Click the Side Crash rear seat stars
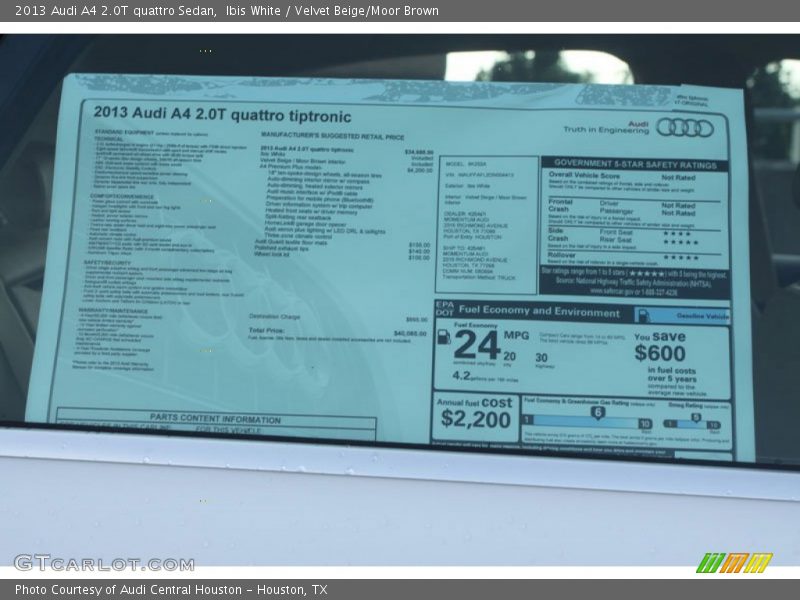The width and height of the screenshot is (800, 600). (x=680, y=241)
